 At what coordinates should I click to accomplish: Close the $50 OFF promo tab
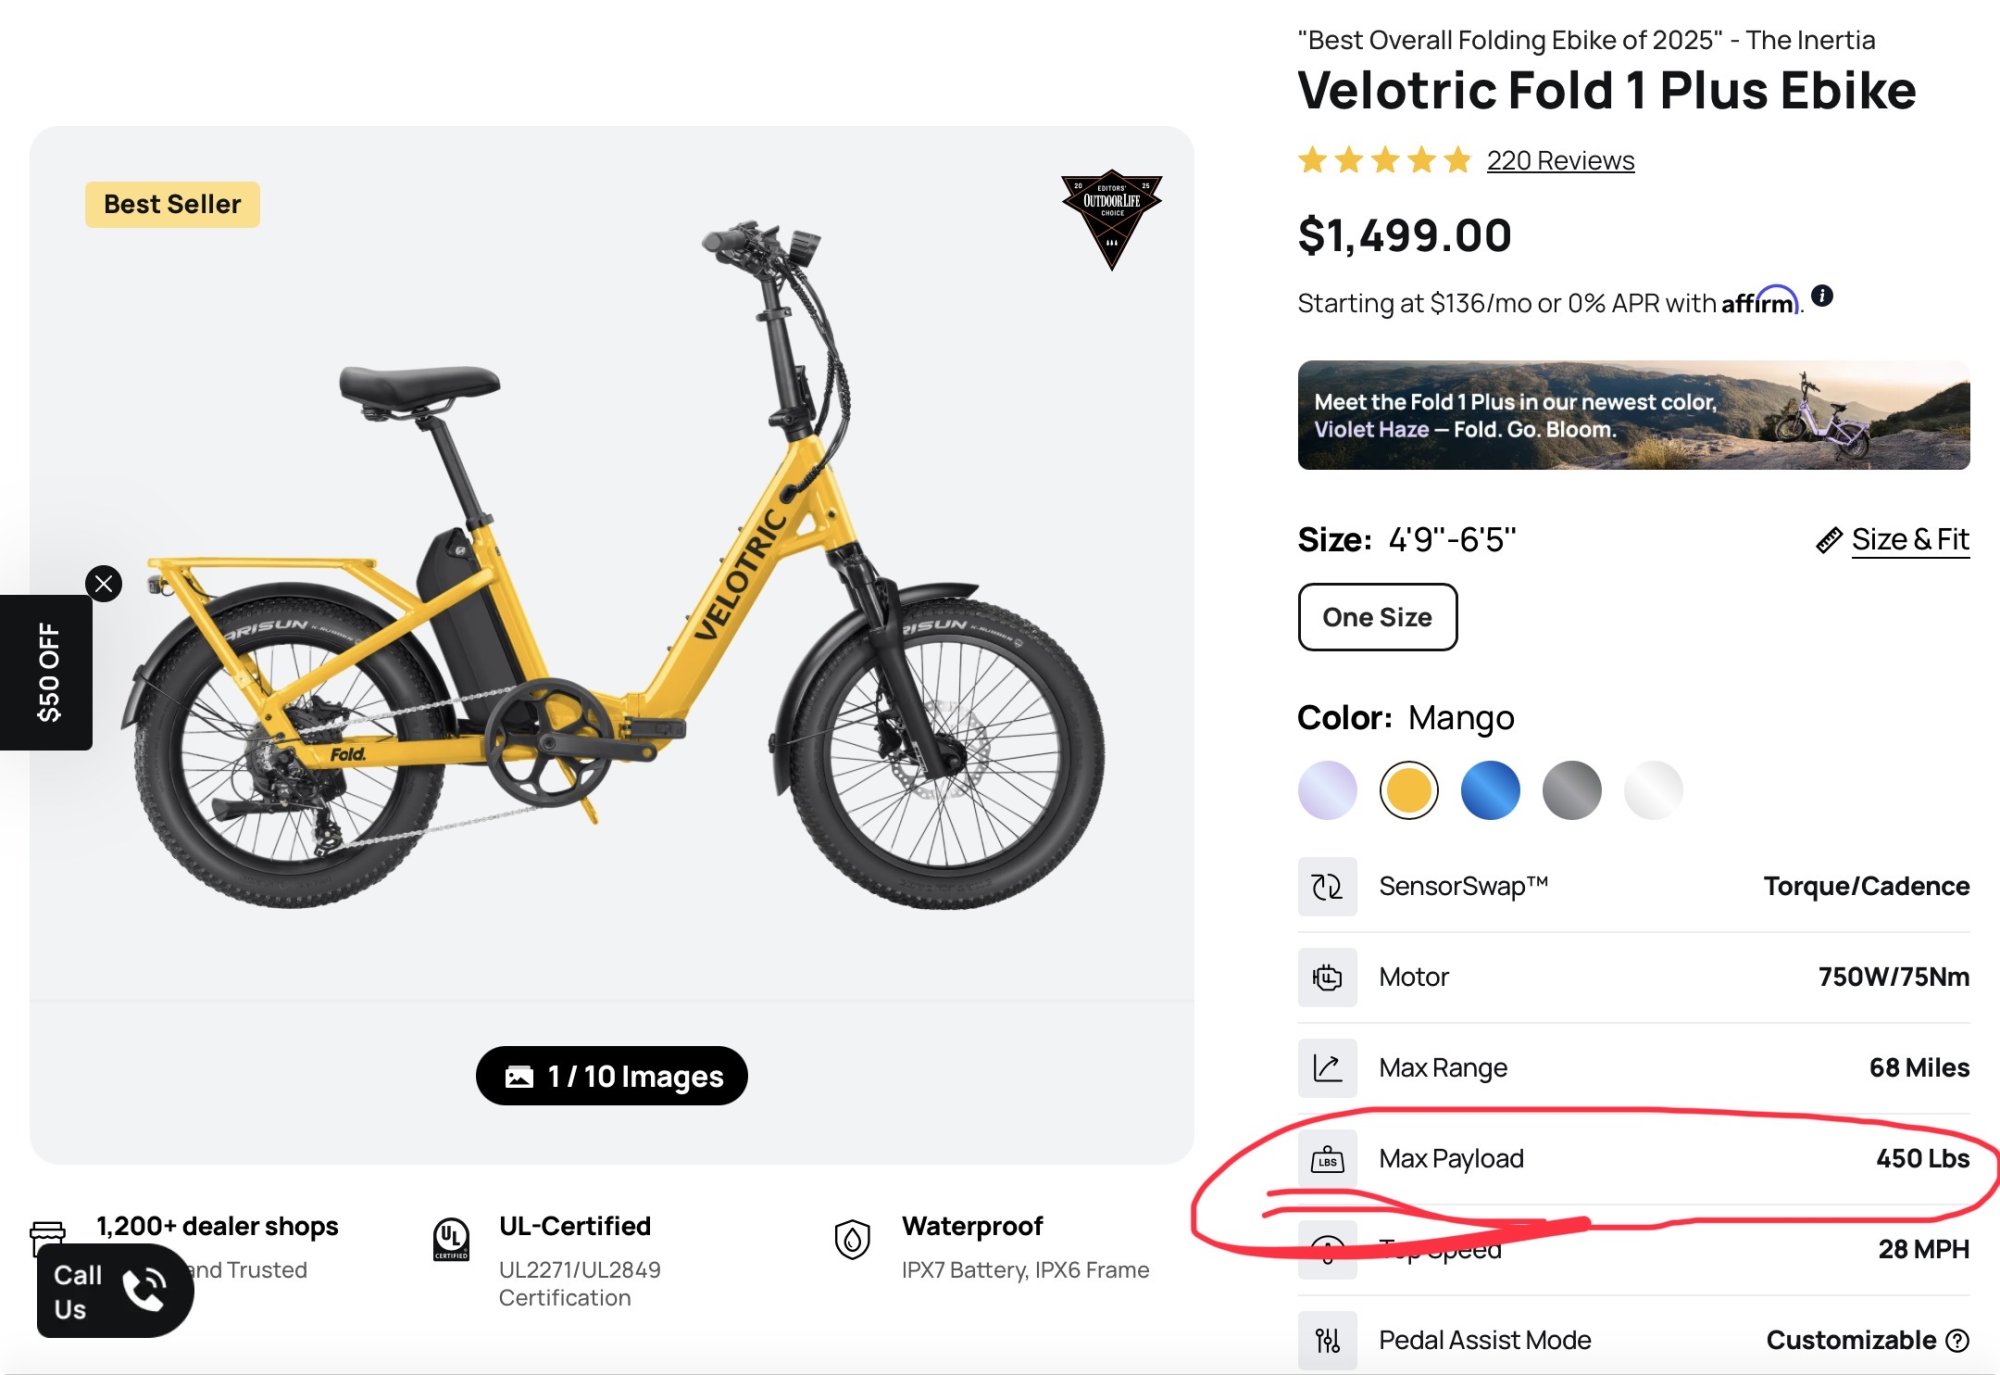click(104, 584)
